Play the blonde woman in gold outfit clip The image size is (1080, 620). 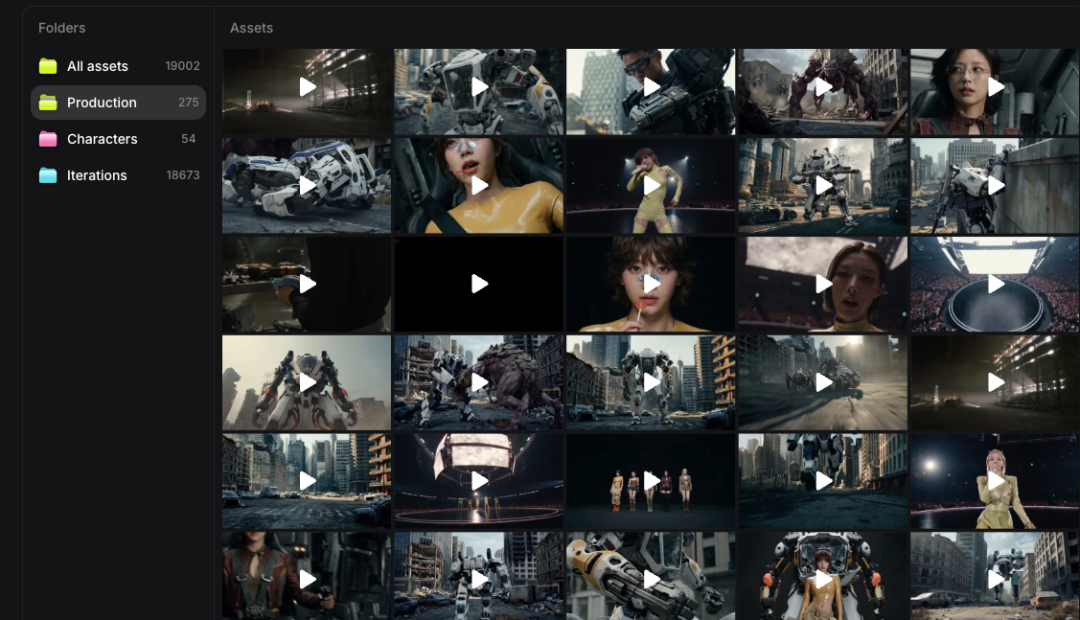995,481
